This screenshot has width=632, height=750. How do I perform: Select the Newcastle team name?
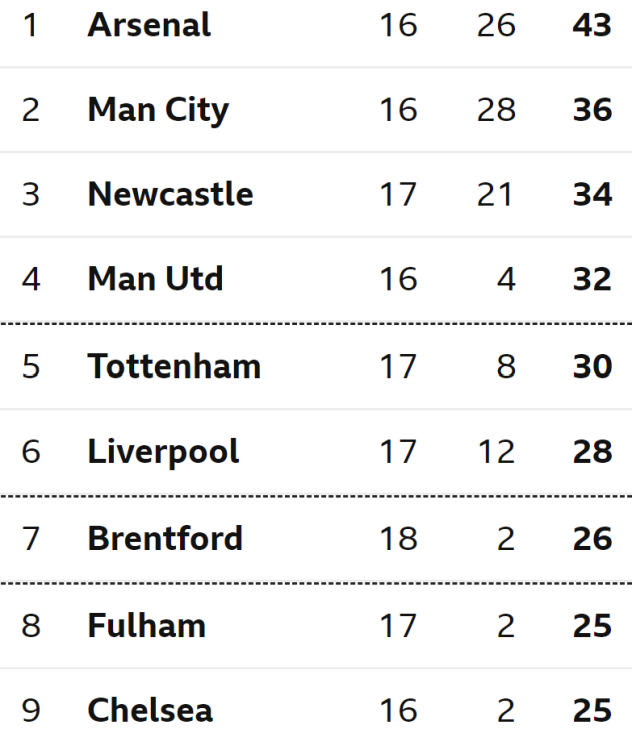pyautogui.click(x=170, y=194)
